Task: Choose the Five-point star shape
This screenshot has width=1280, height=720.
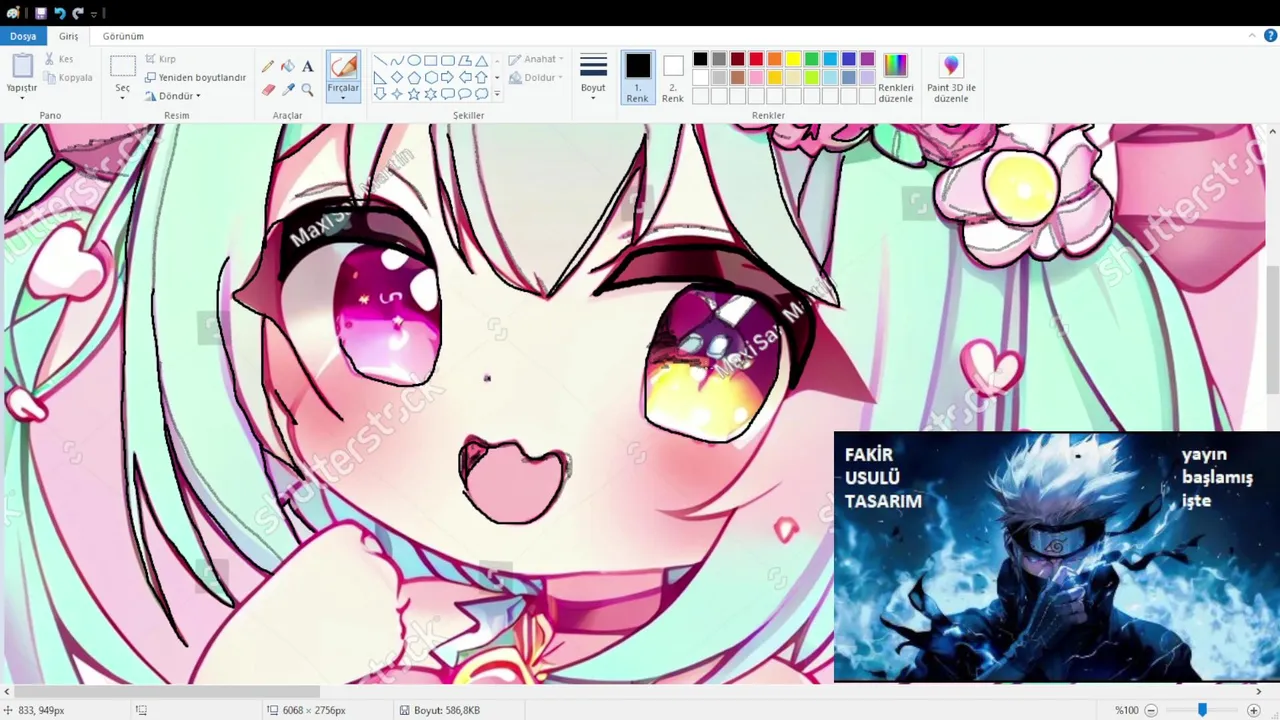Action: coord(414,94)
